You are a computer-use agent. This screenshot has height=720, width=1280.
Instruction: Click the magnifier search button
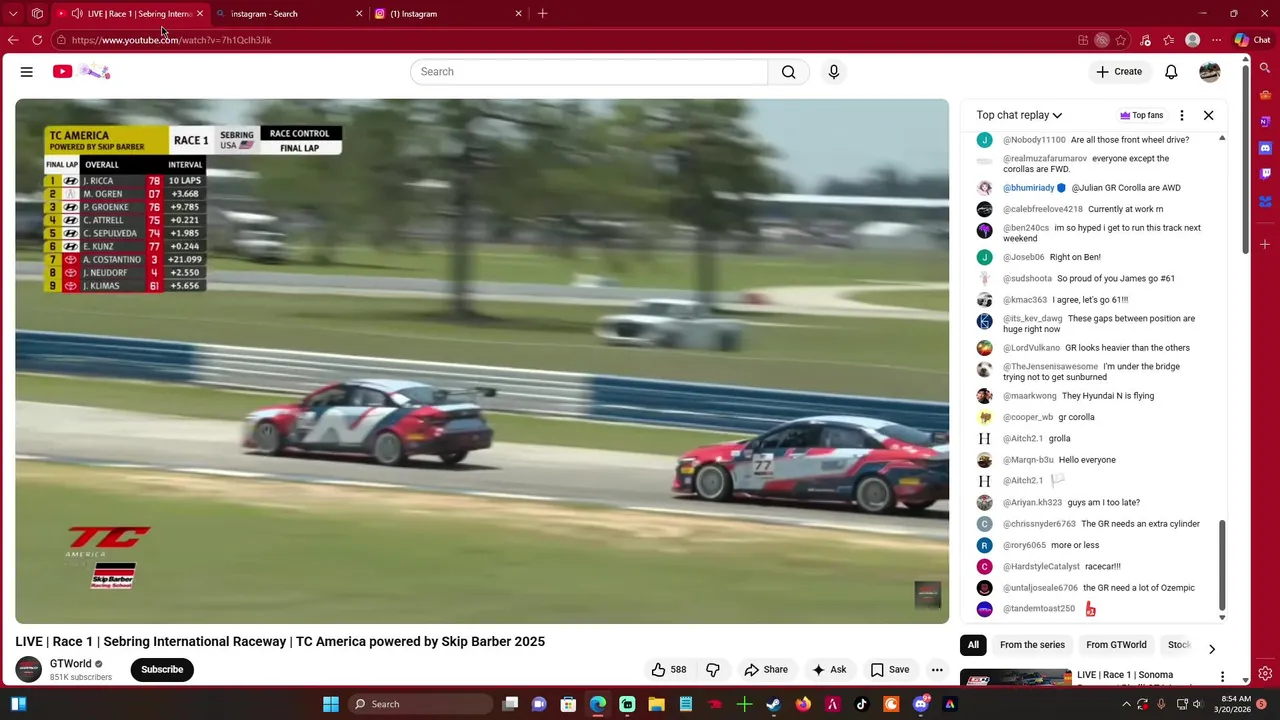pos(789,72)
